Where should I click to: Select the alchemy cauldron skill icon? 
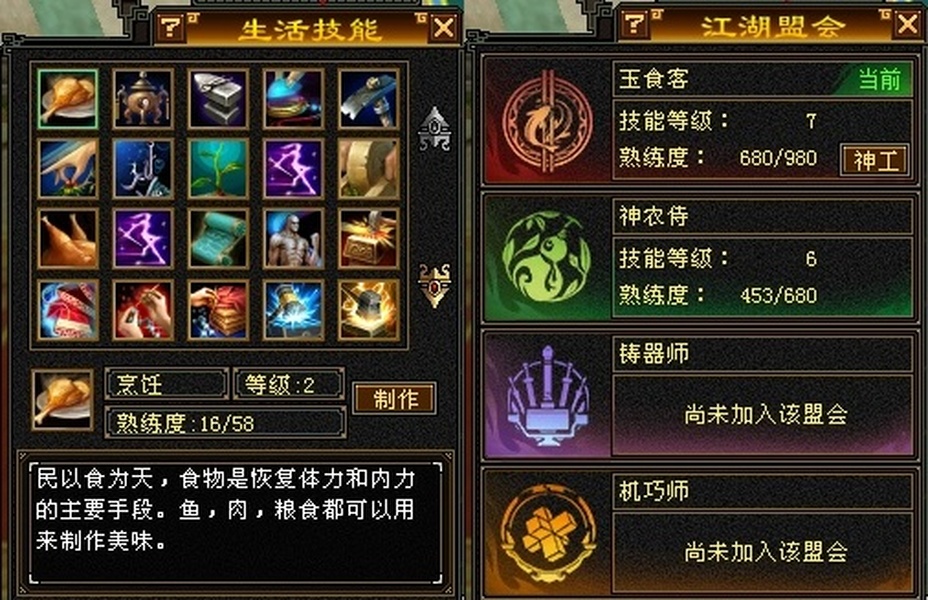(x=143, y=98)
